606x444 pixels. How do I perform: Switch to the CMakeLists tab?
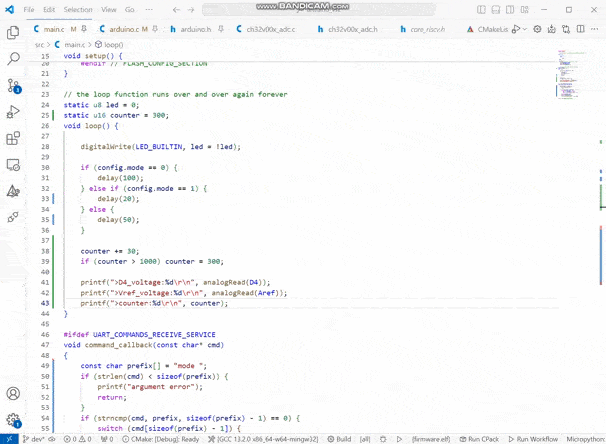(x=487, y=29)
